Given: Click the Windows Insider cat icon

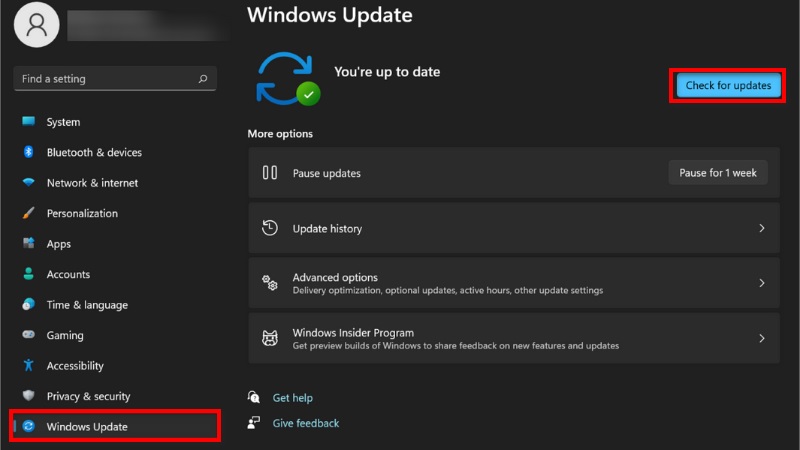Looking at the screenshot, I should (x=270, y=338).
